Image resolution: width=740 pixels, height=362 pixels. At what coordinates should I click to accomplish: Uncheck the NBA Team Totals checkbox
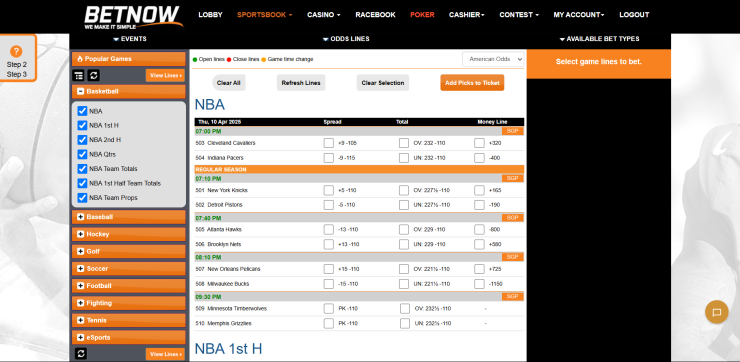(82, 168)
